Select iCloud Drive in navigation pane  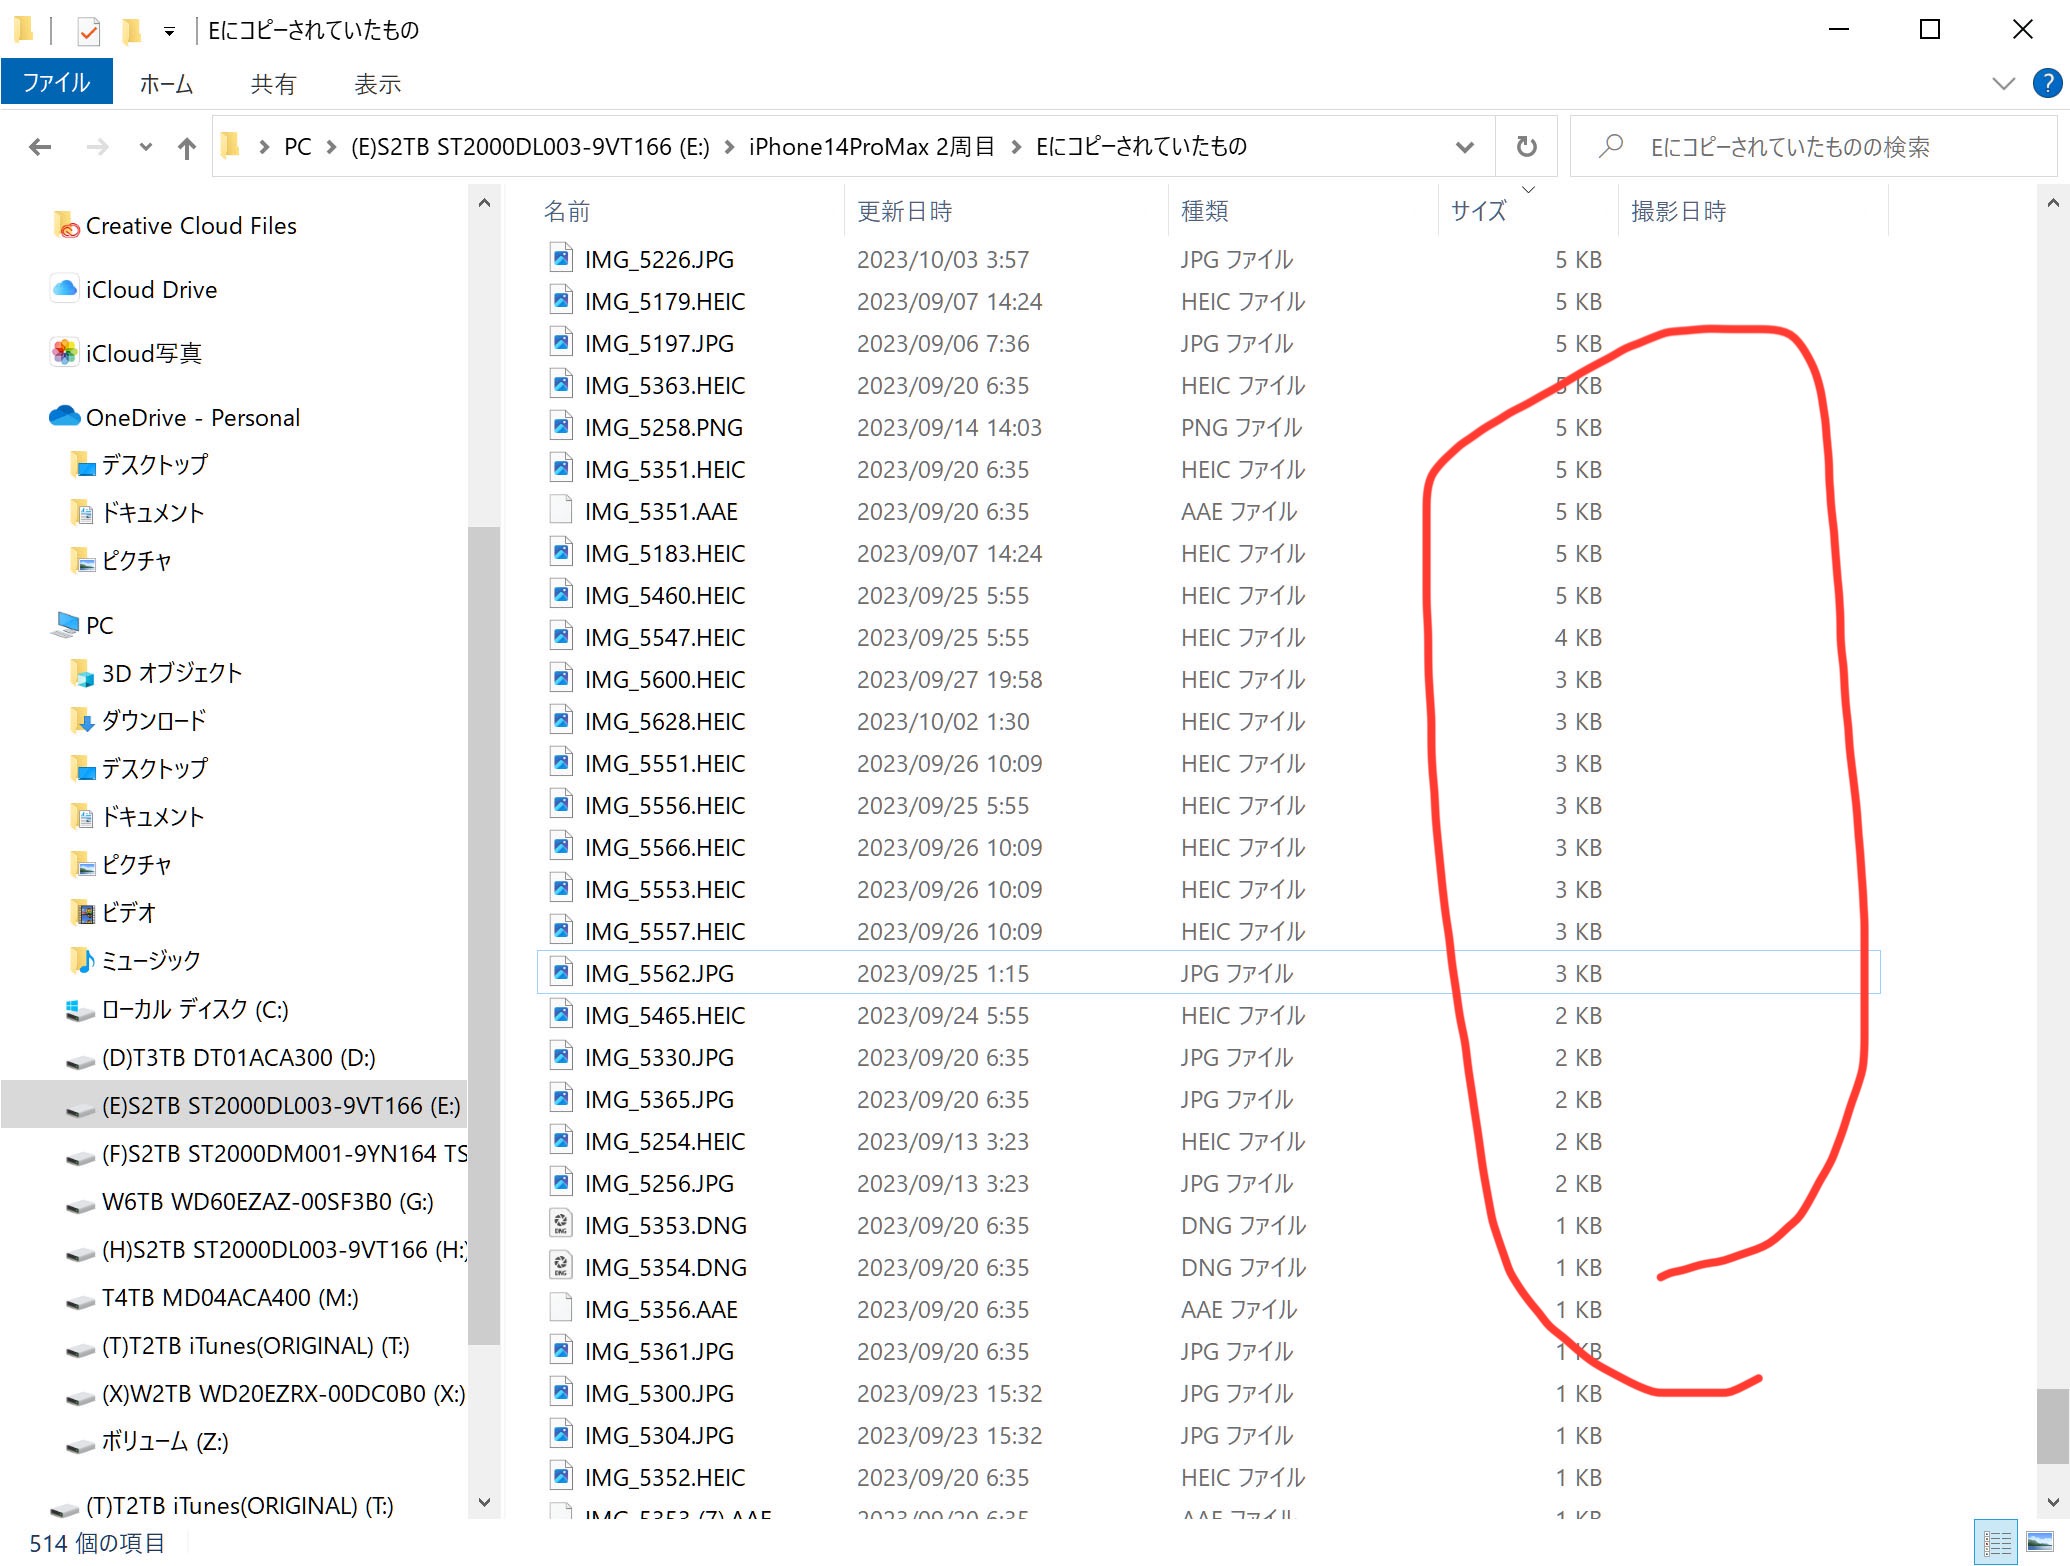[x=151, y=290]
